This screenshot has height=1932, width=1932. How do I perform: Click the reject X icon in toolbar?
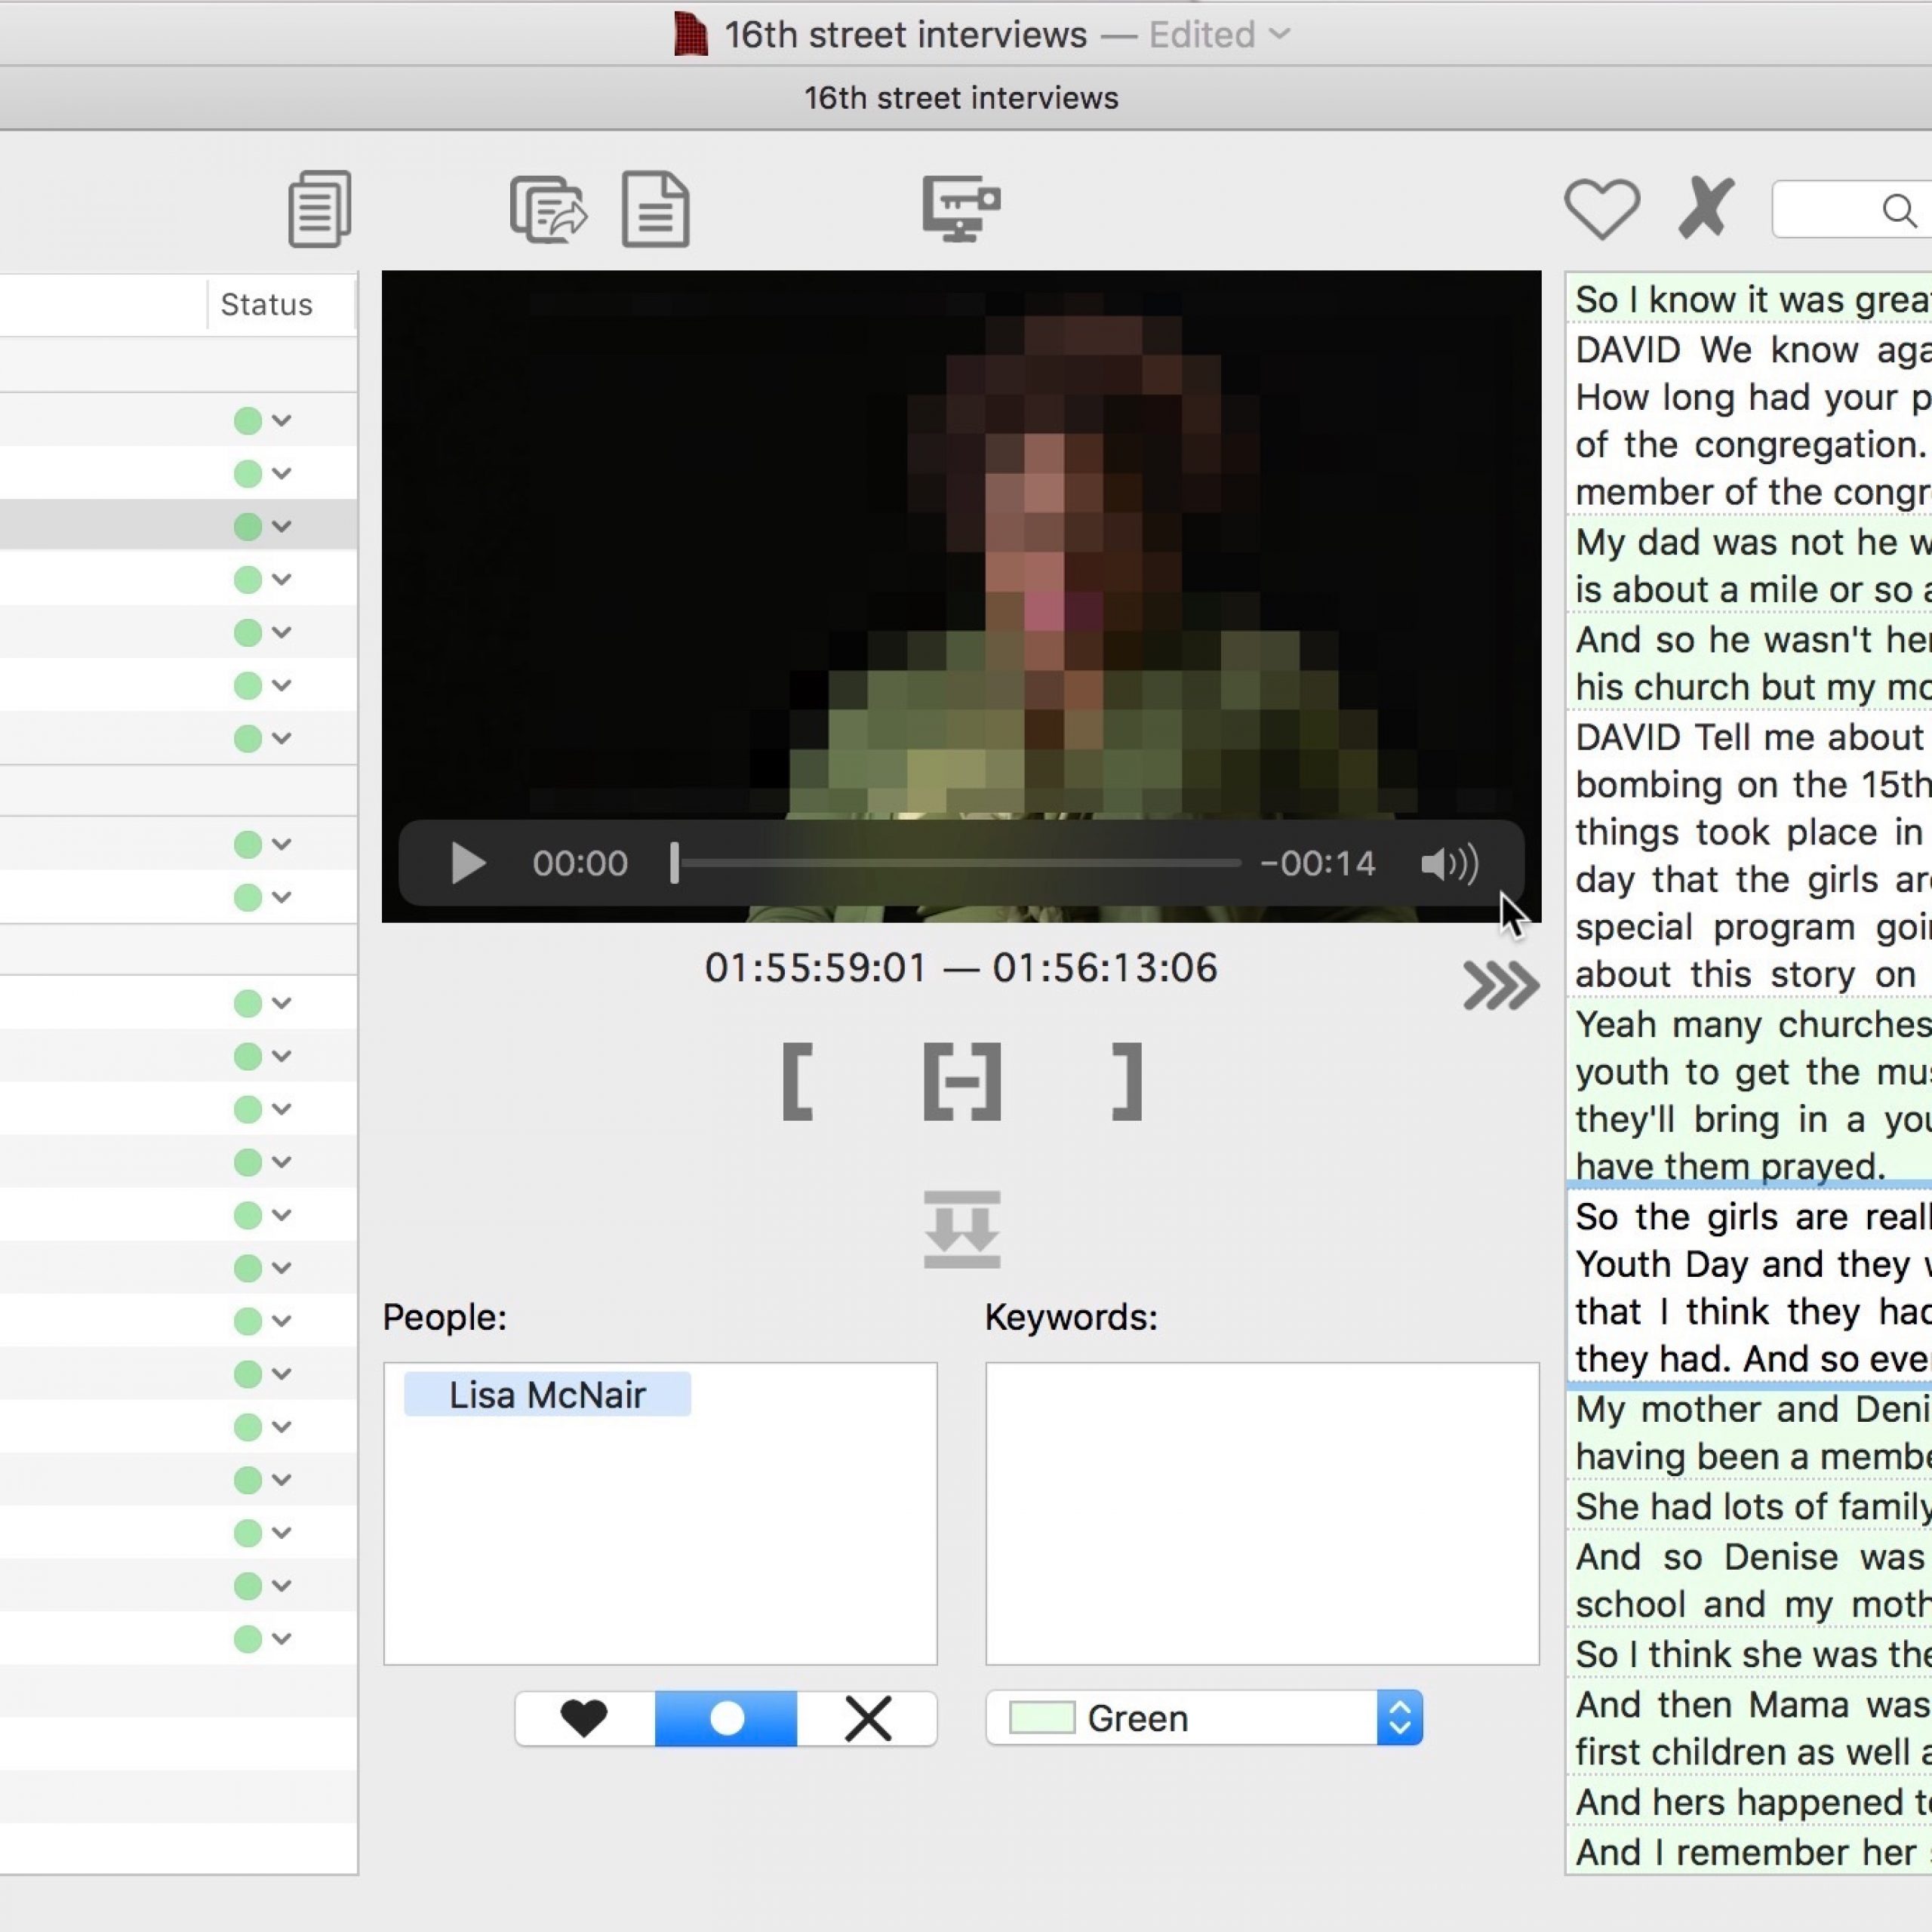tap(1704, 209)
